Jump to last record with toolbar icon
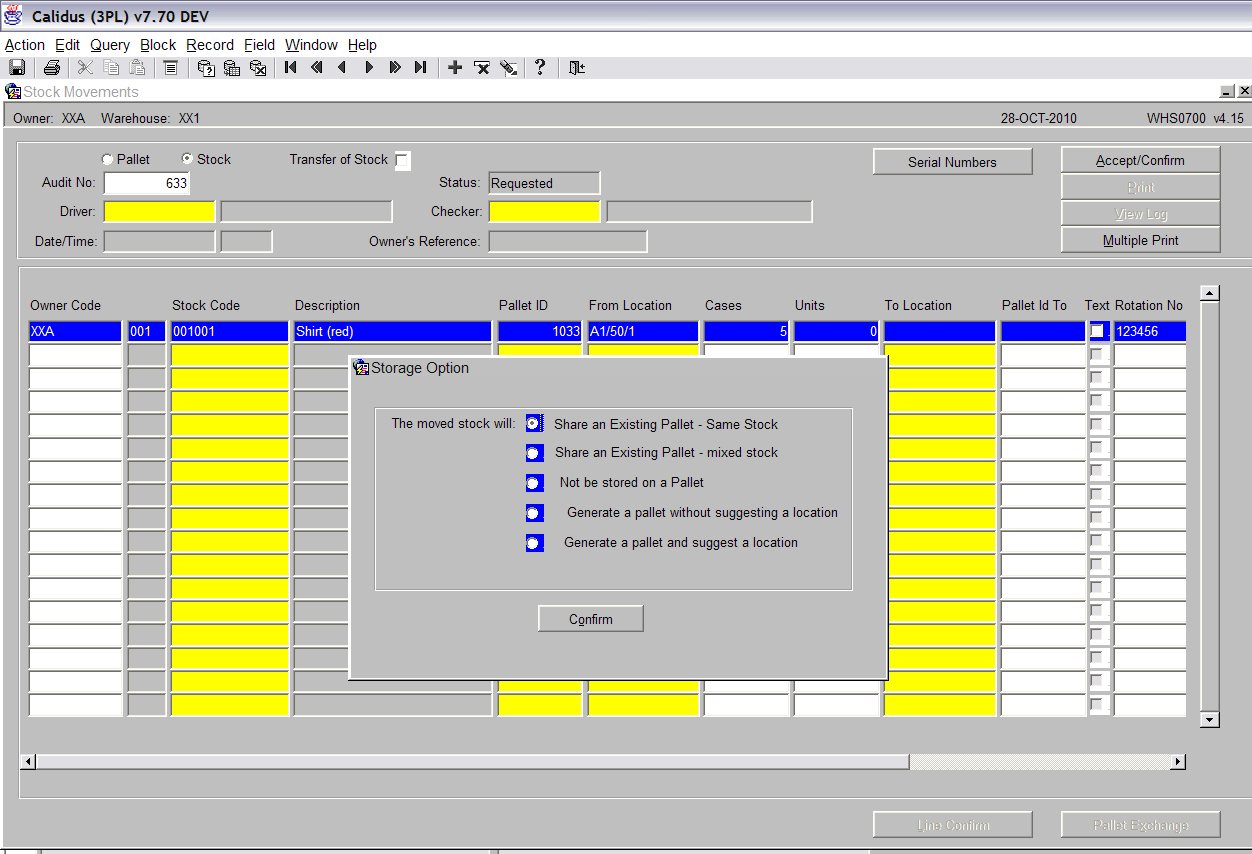This screenshot has height=854, width=1252. click(x=421, y=68)
